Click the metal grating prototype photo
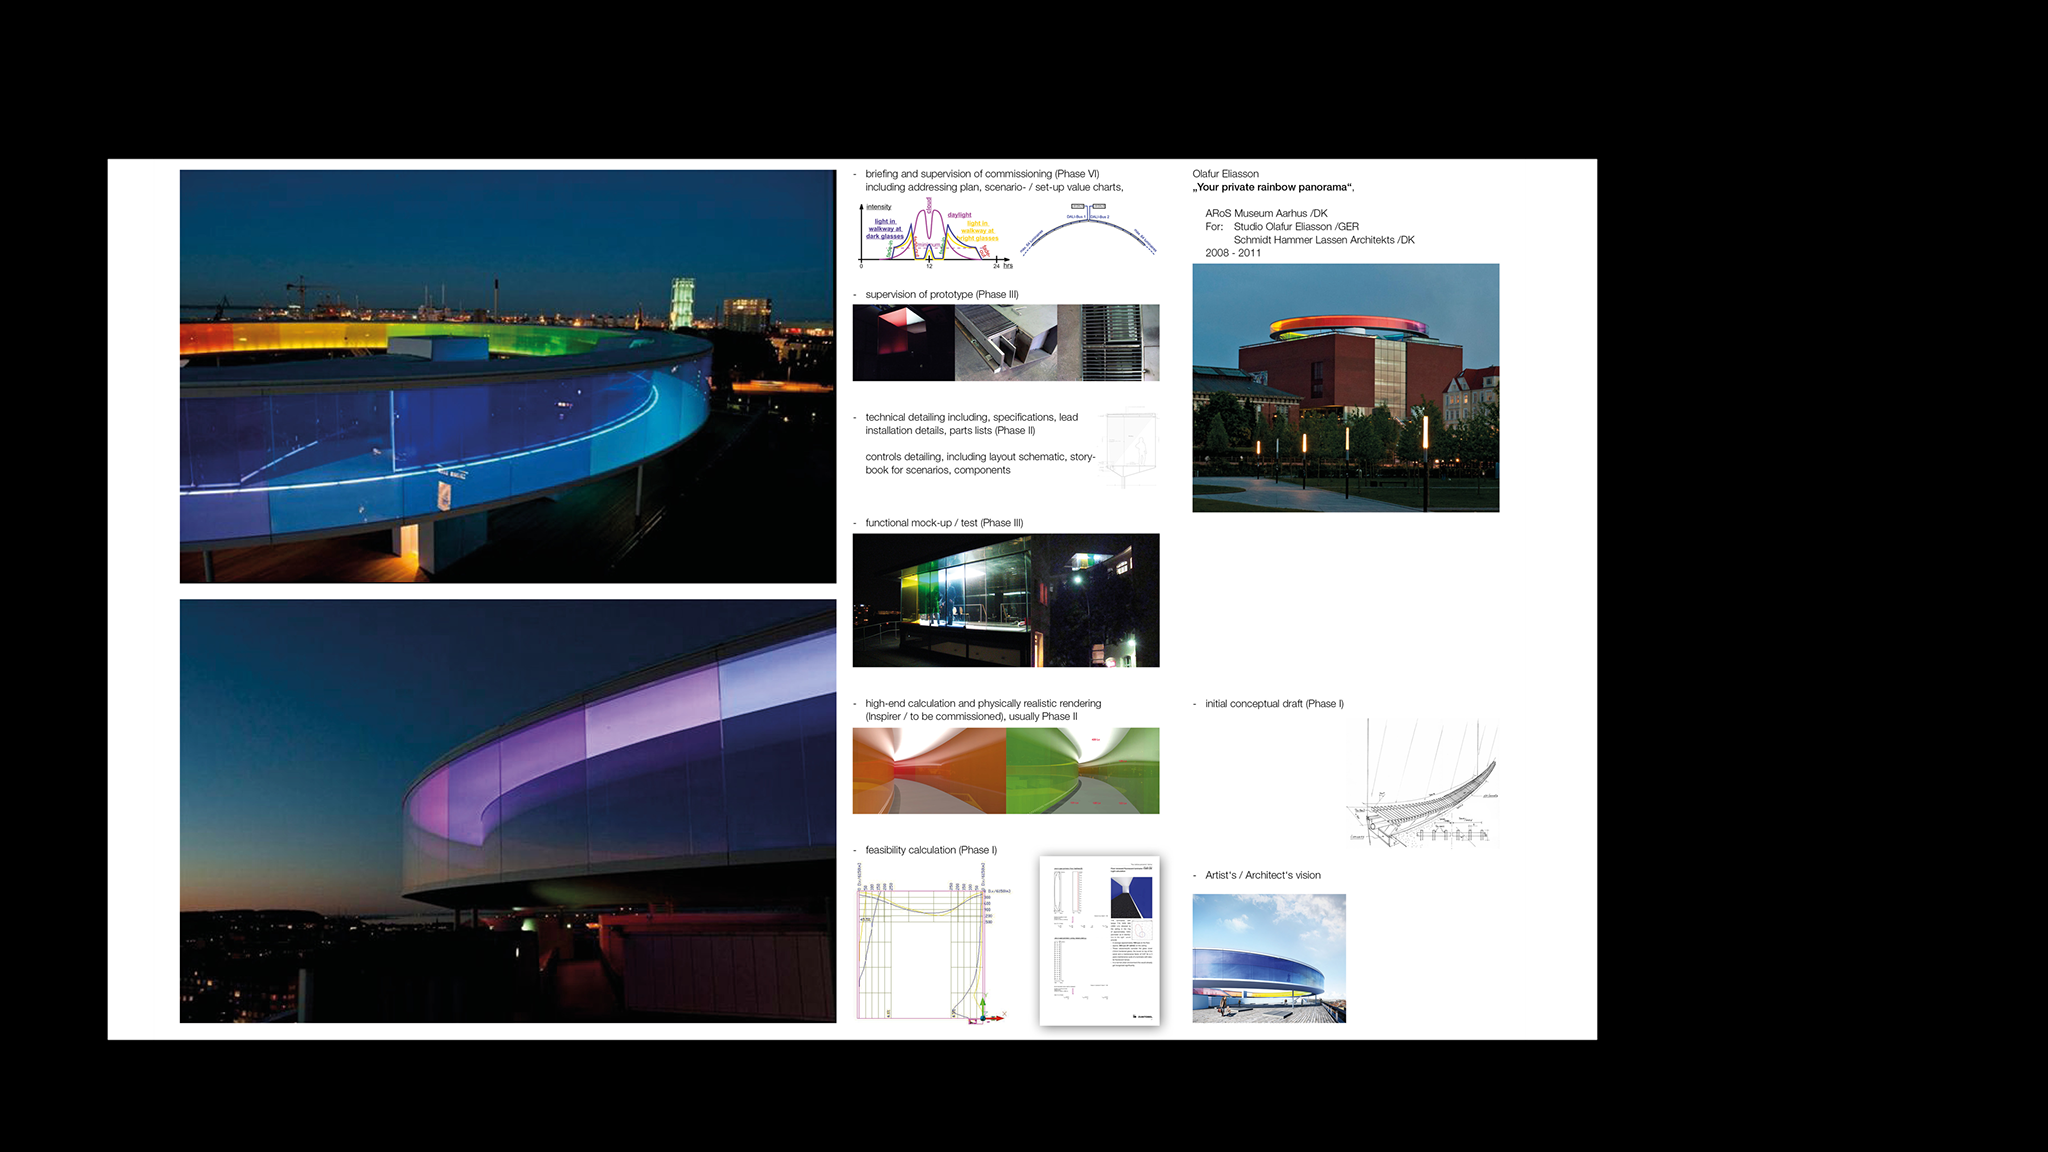Screen dimensions: 2048x1152 pyautogui.click(x=1110, y=342)
